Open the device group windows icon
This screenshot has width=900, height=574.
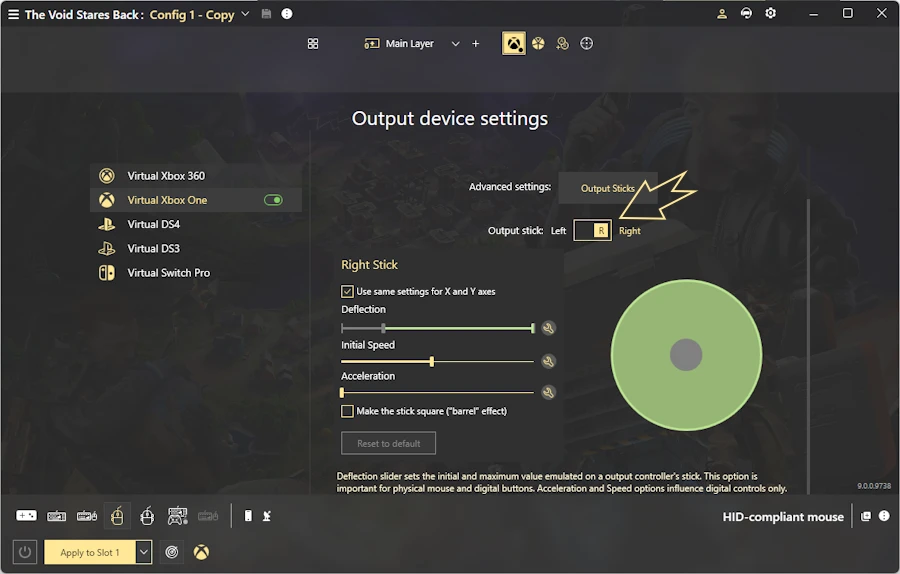tap(866, 516)
